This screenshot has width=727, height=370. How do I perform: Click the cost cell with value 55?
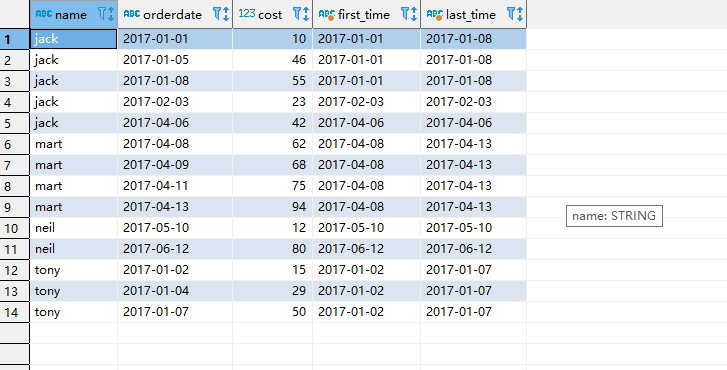pyautogui.click(x=273, y=81)
